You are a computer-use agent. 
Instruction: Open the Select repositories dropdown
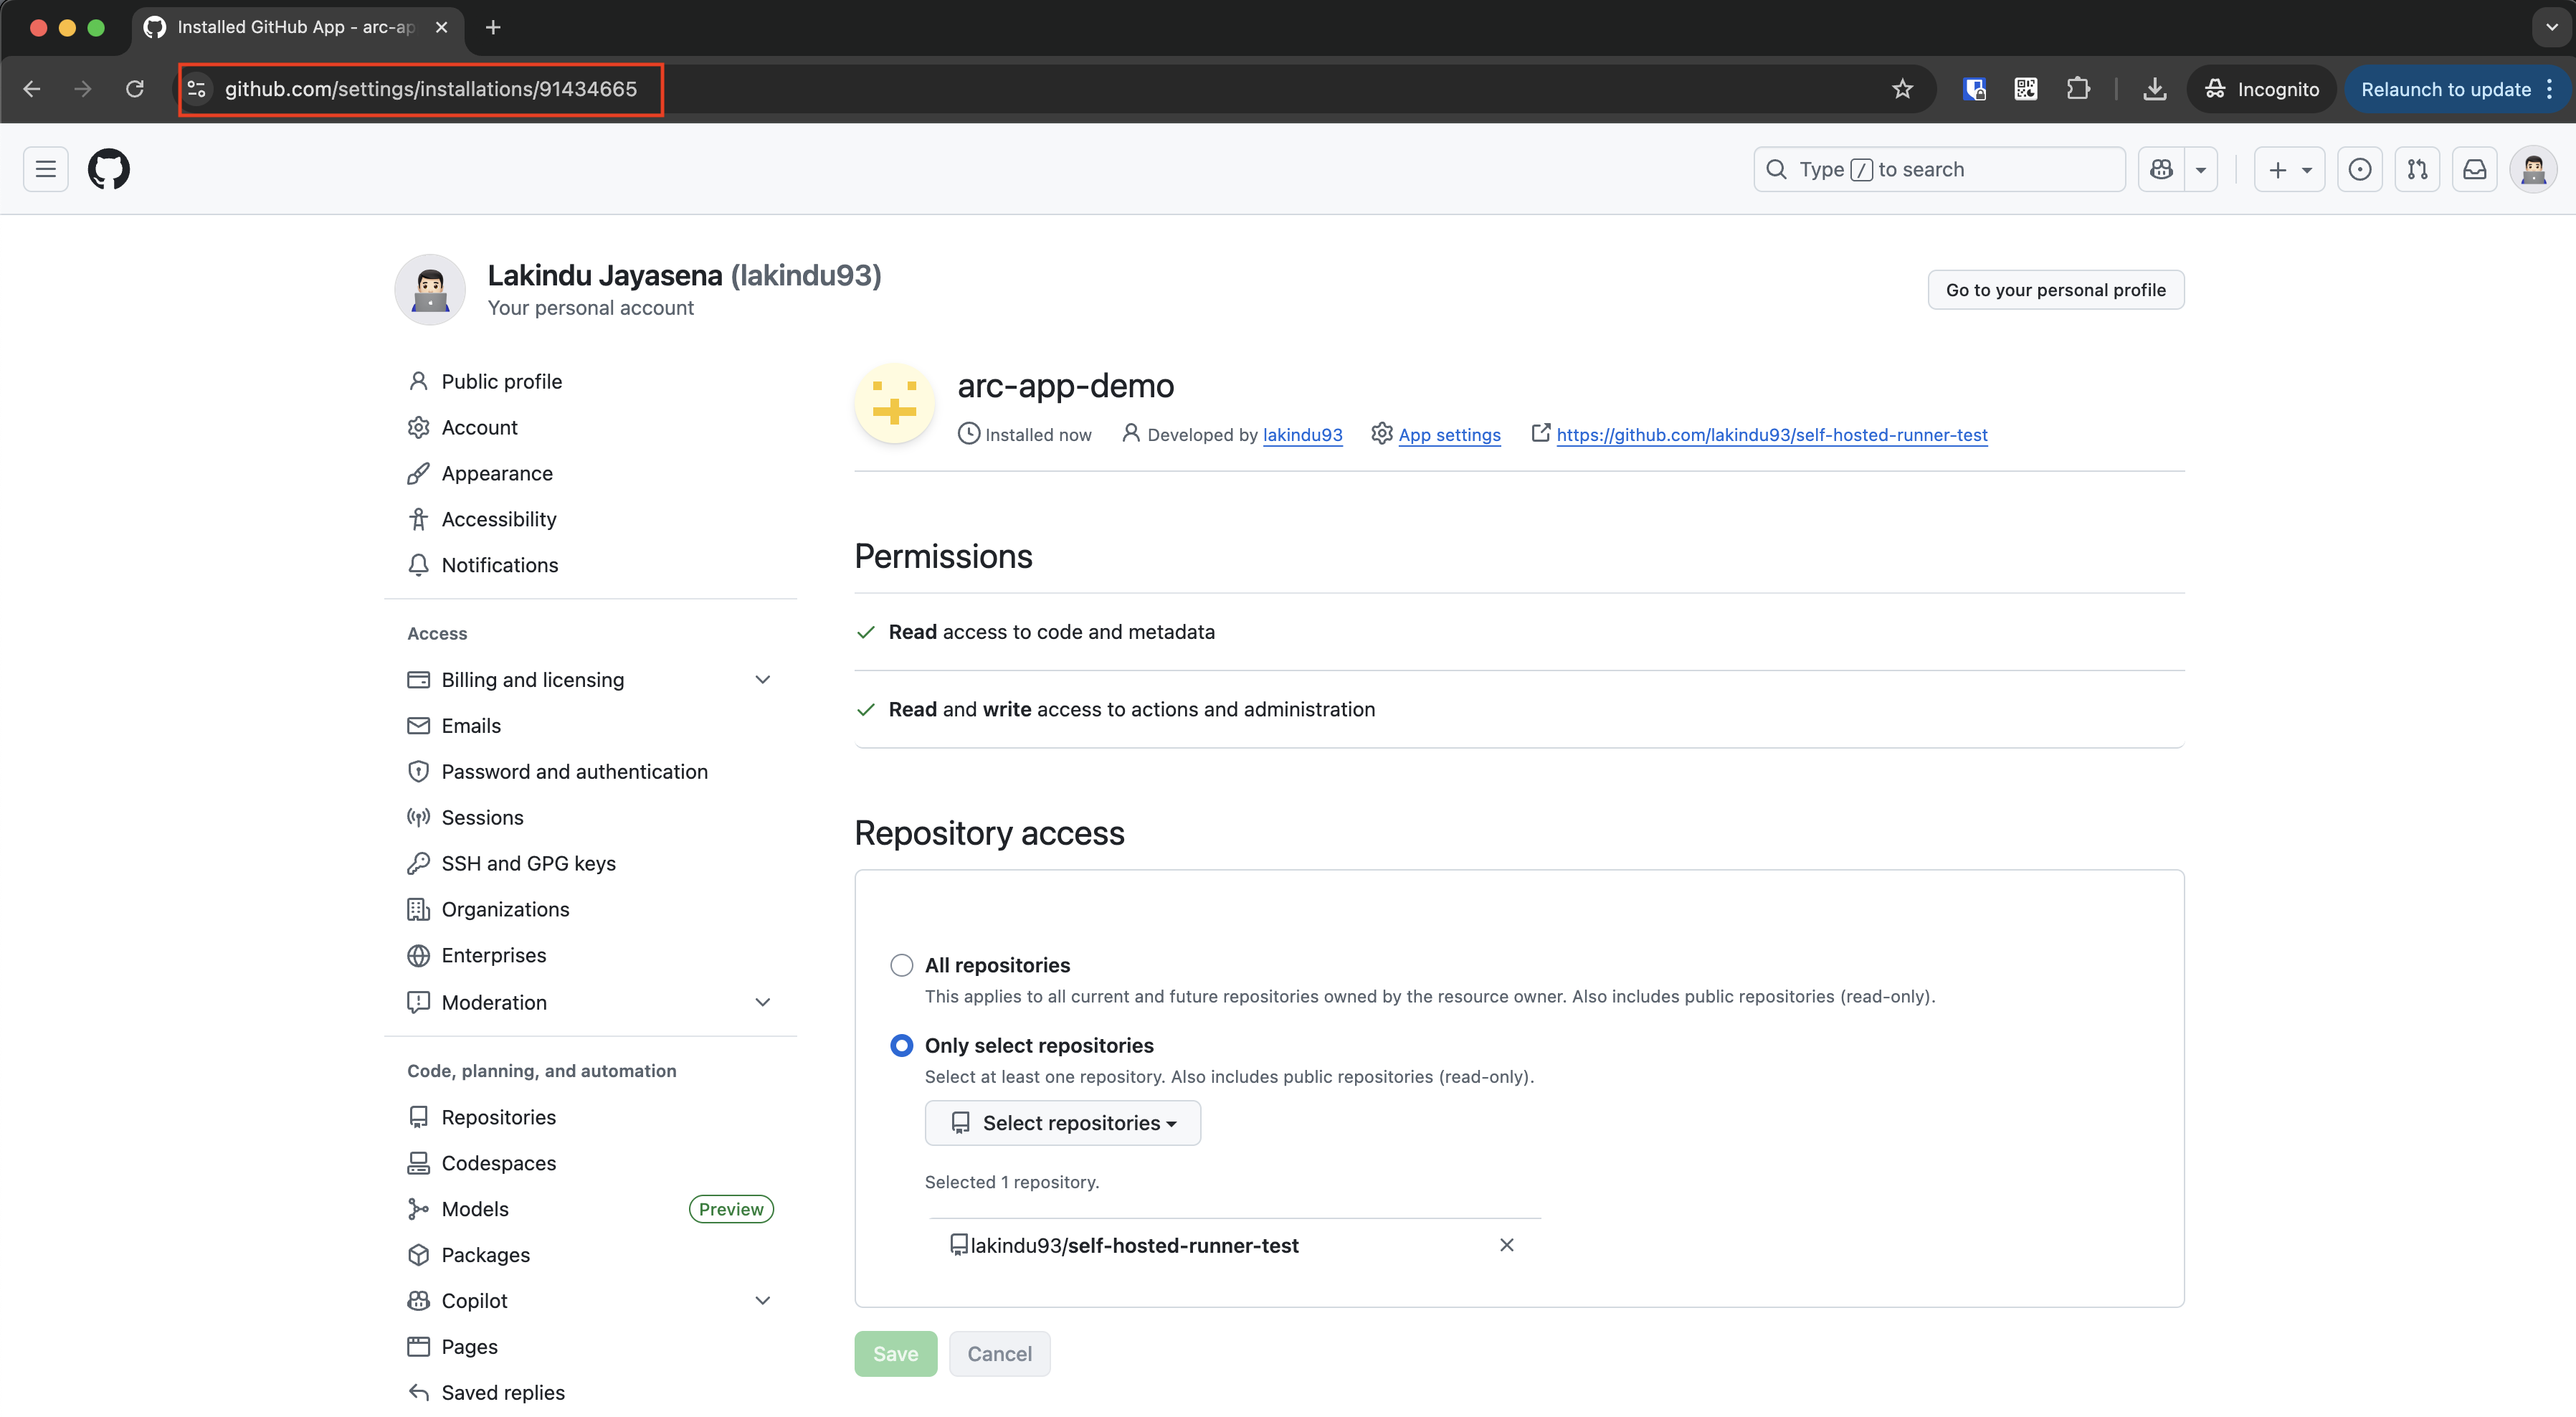1063,1122
